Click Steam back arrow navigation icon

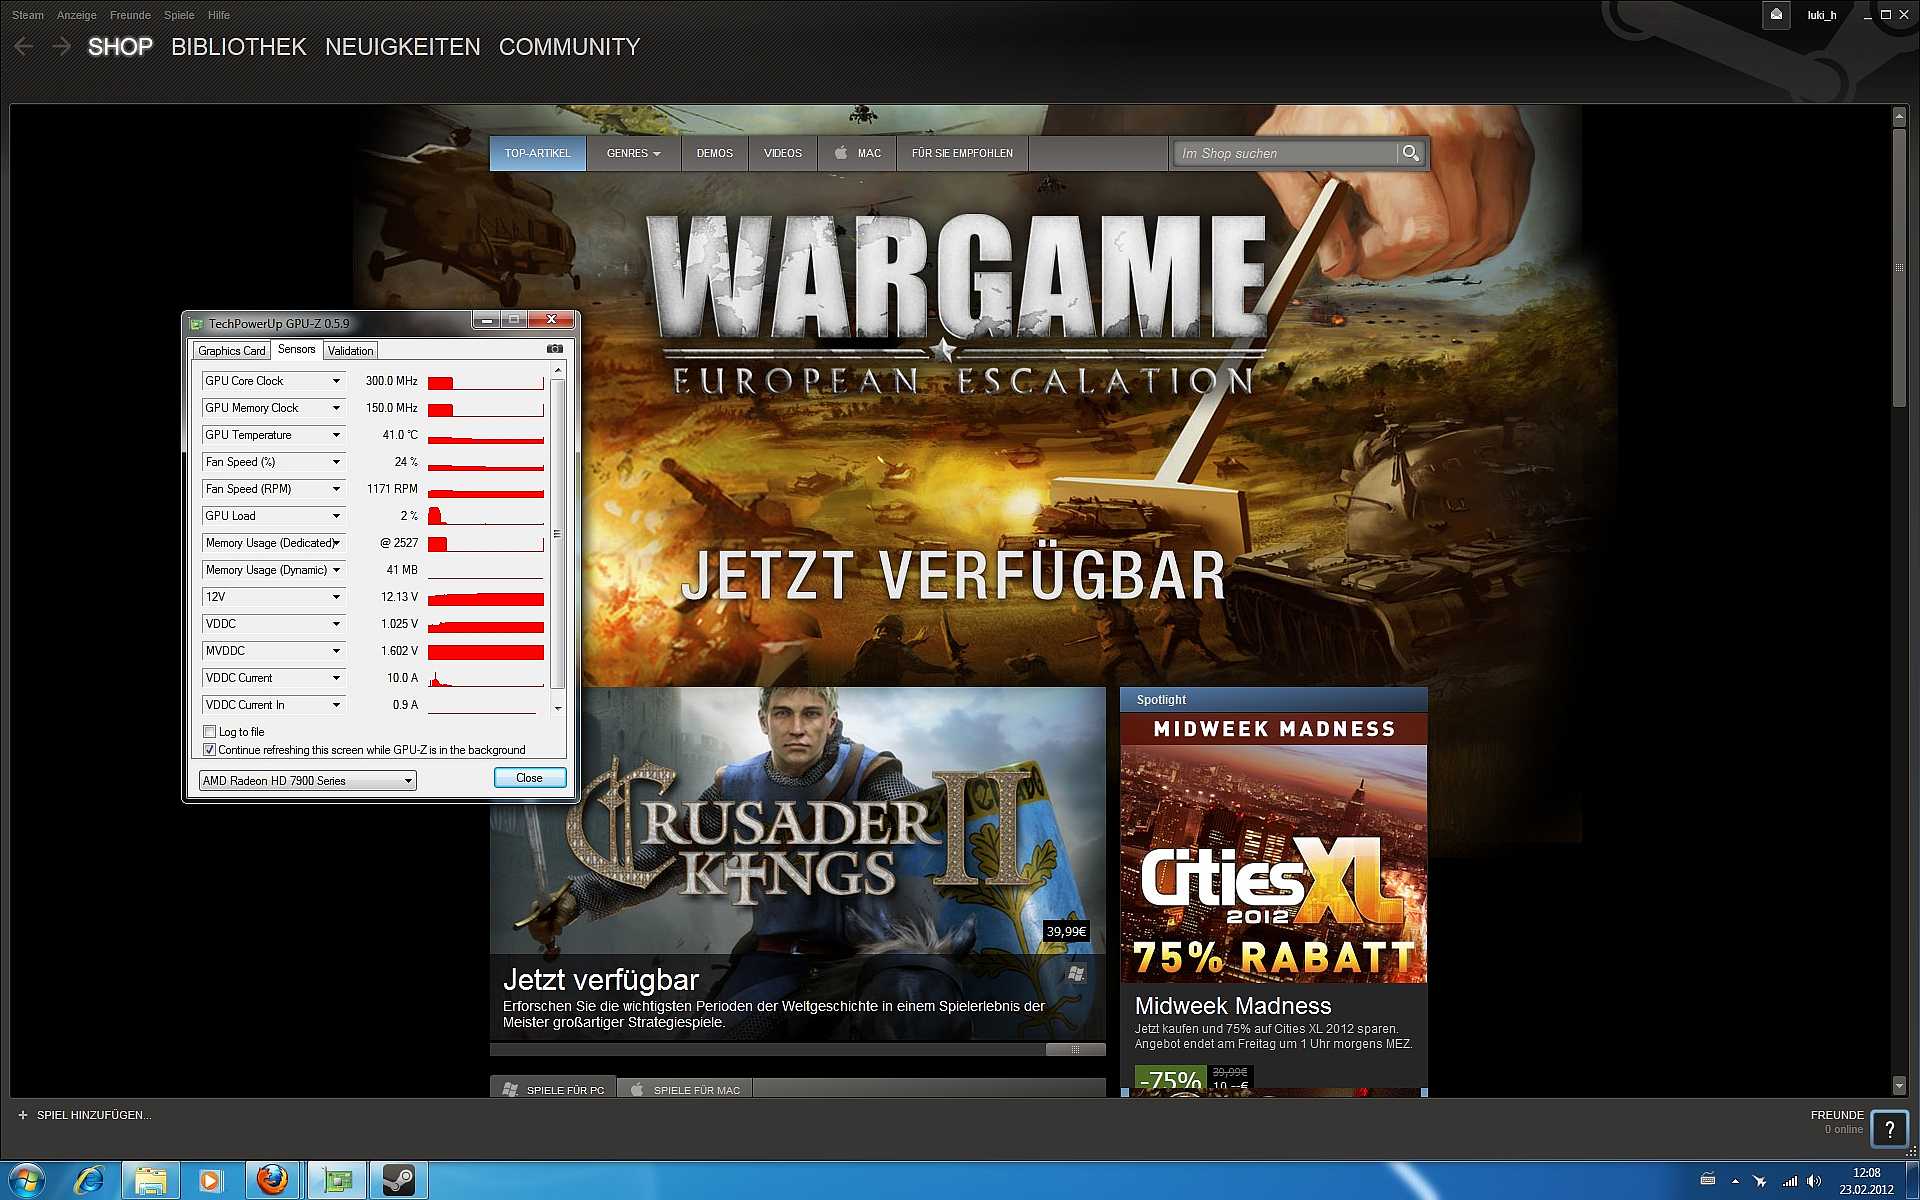24,47
